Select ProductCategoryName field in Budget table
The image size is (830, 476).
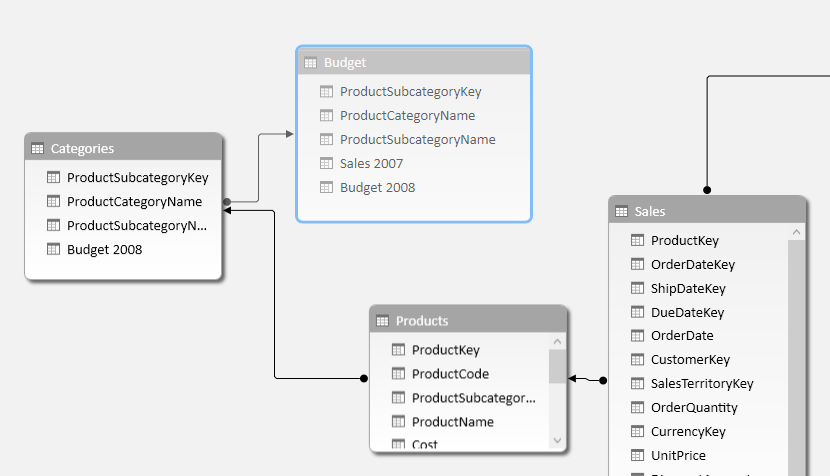(x=407, y=115)
